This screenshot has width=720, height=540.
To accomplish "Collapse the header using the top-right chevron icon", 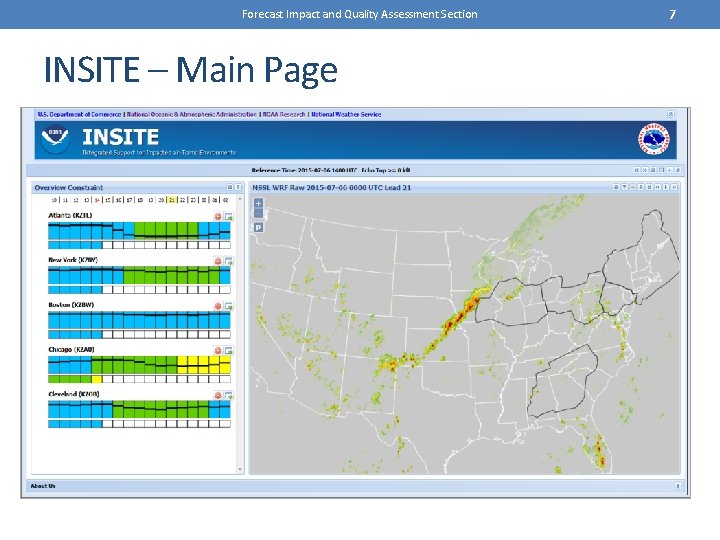I will pyautogui.click(x=671, y=114).
